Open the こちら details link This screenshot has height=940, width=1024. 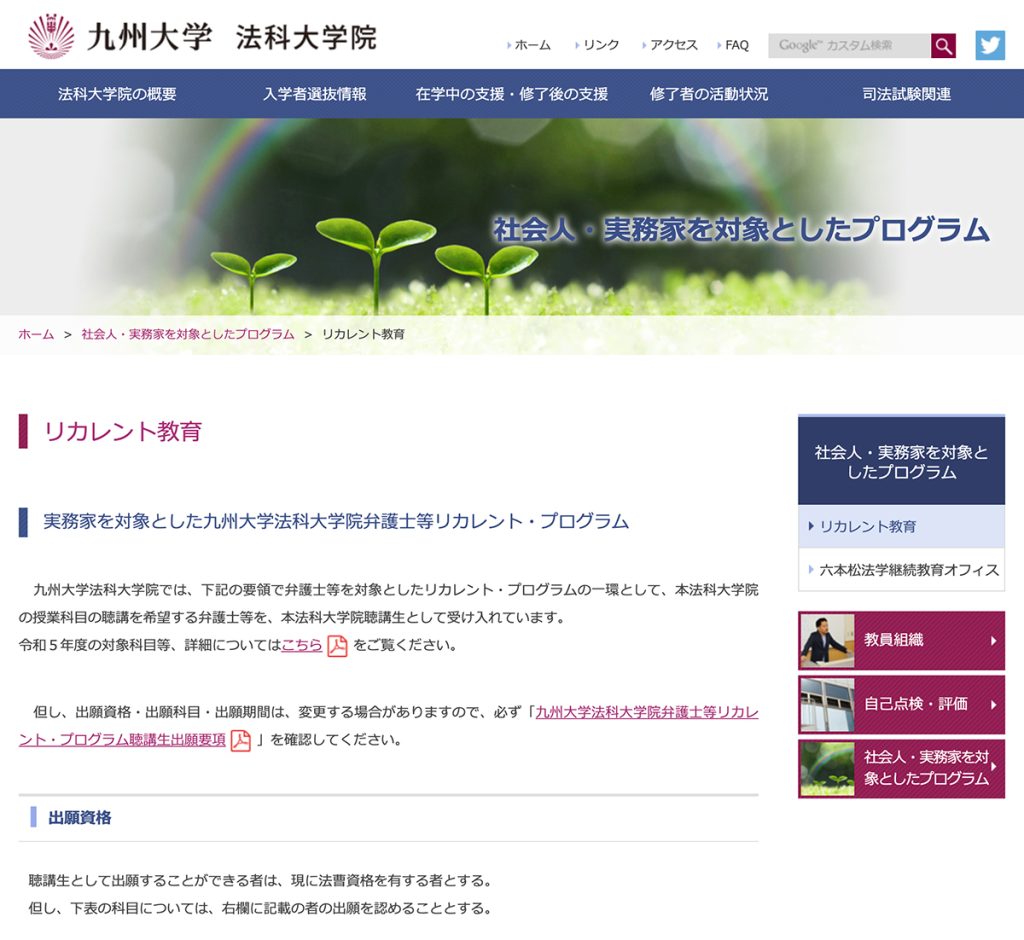click(301, 645)
